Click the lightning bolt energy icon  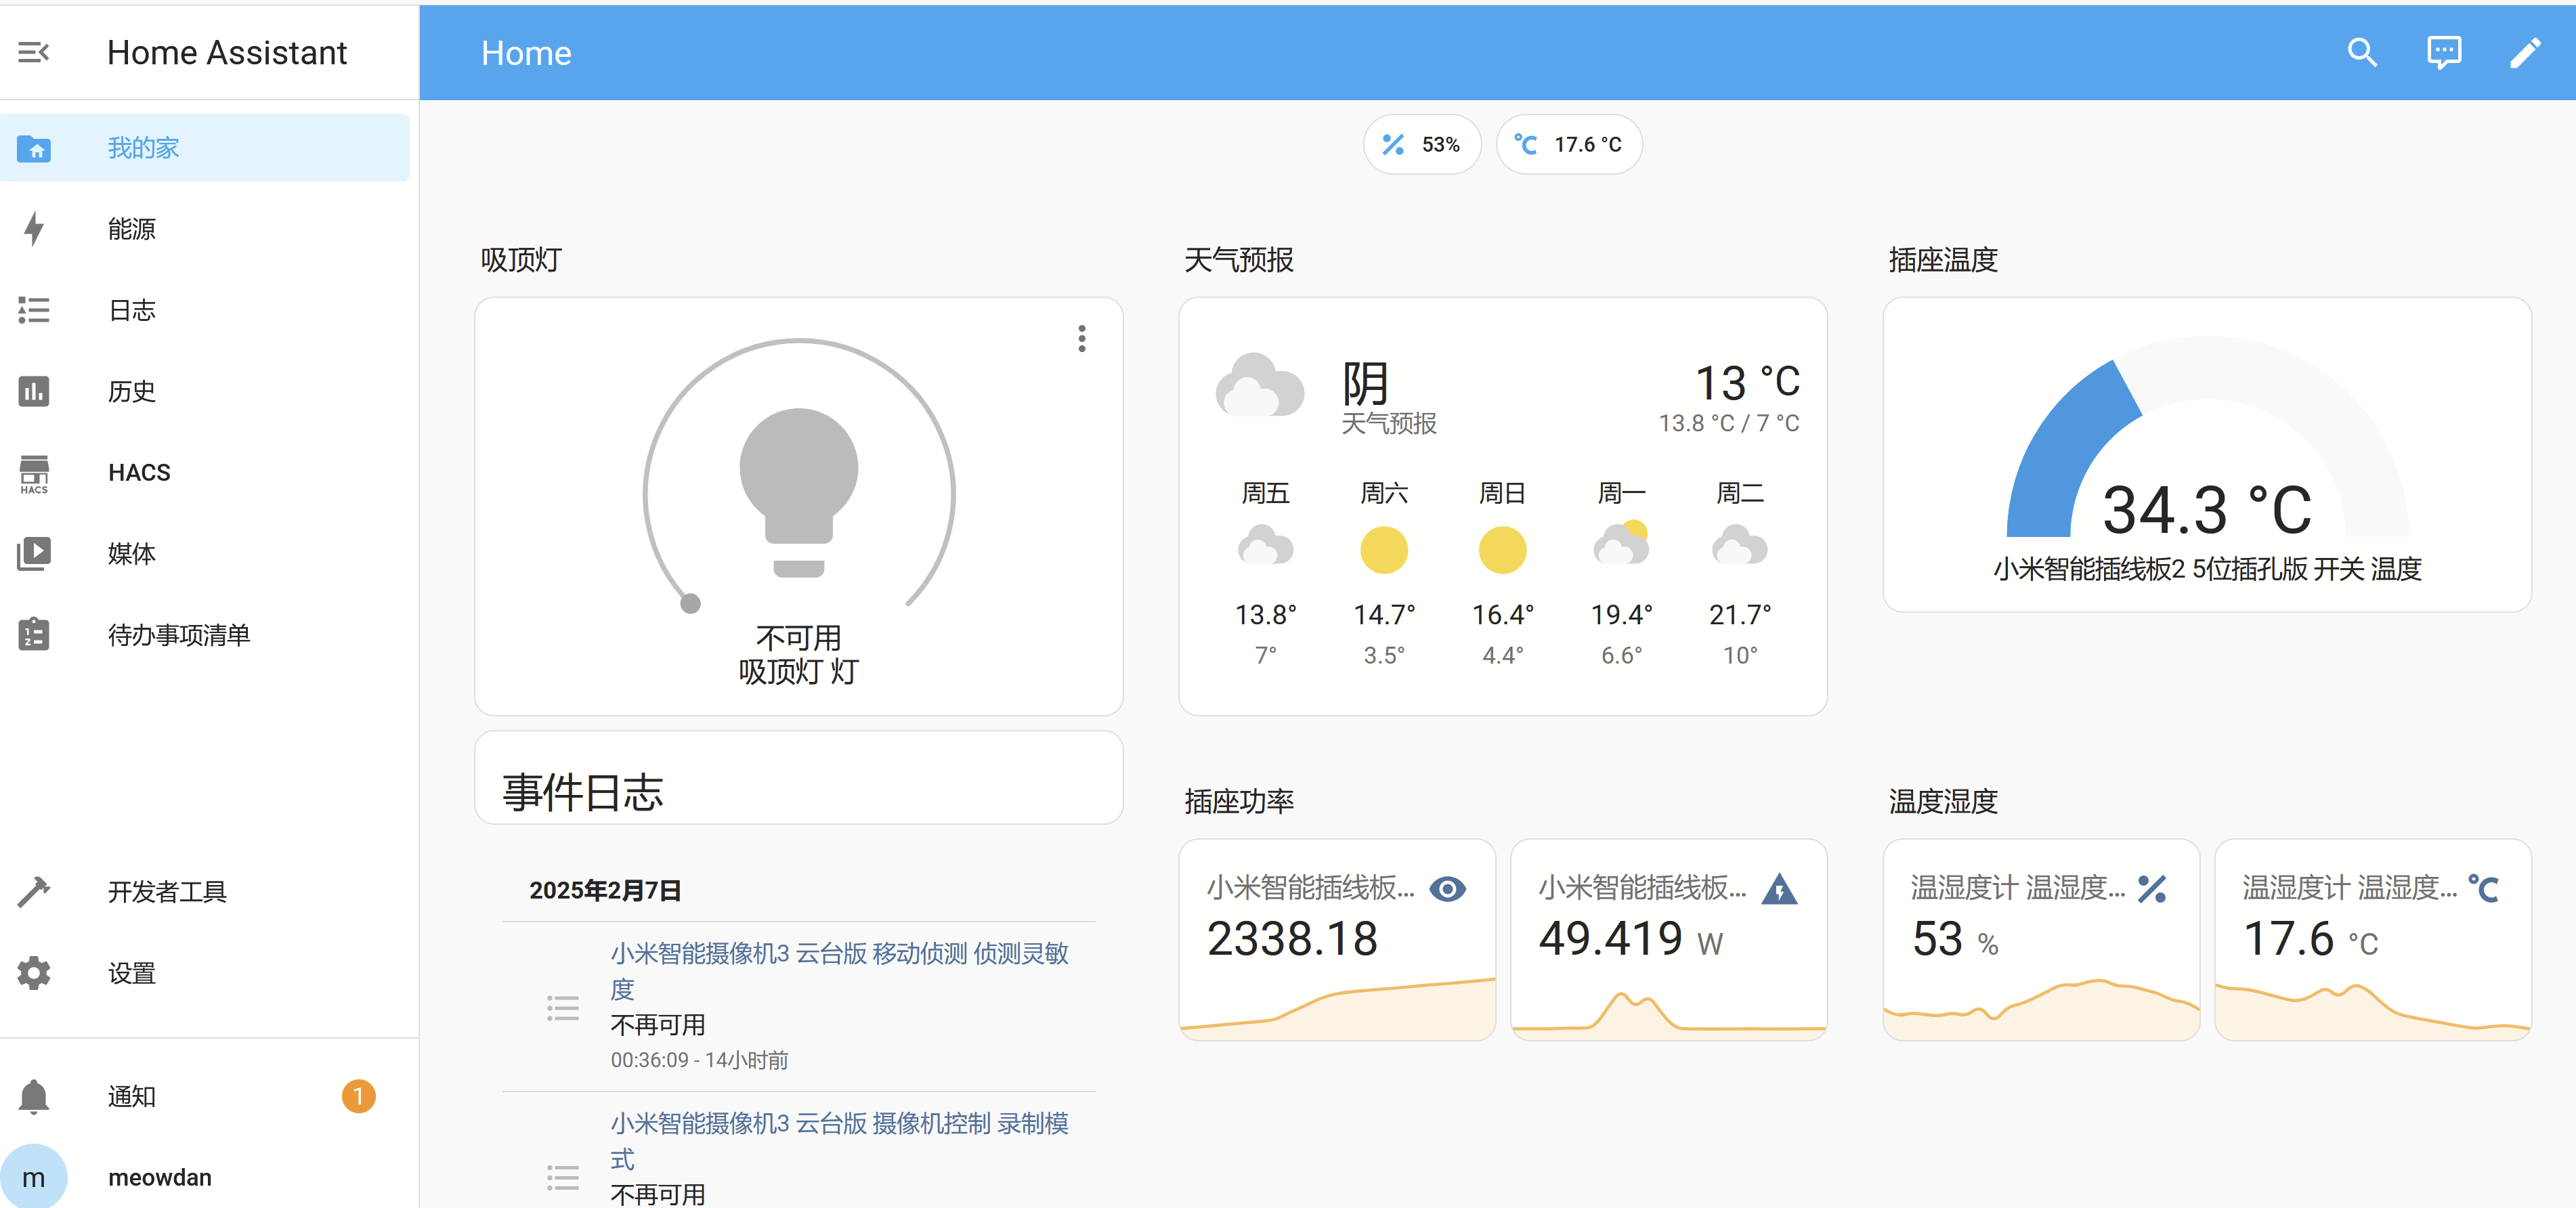click(34, 229)
